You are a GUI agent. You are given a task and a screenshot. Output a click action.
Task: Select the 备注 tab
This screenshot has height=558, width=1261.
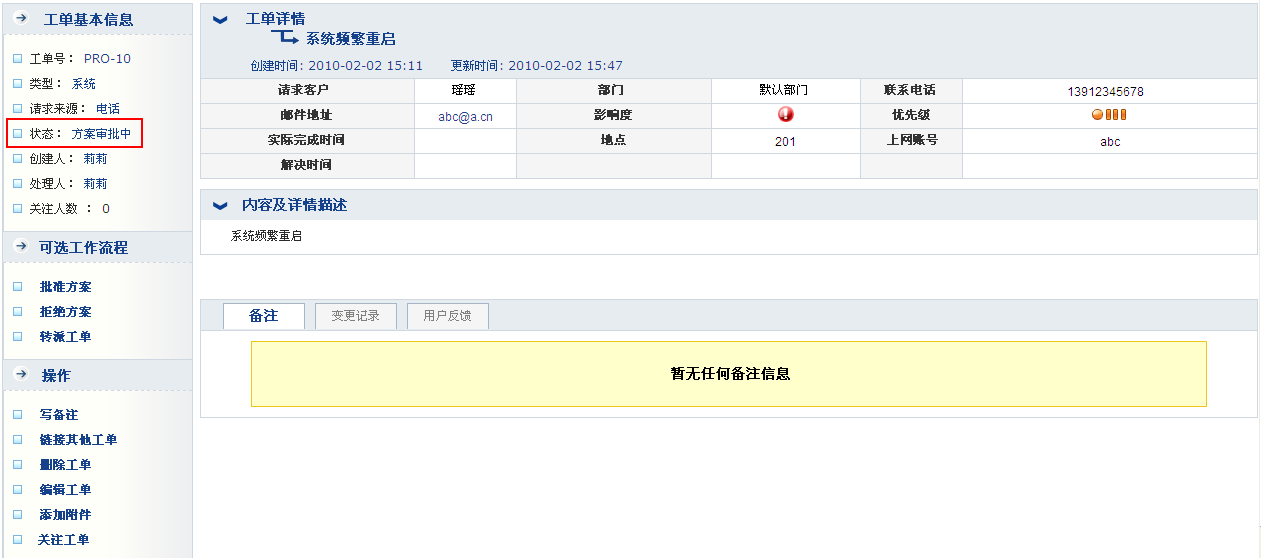263,316
